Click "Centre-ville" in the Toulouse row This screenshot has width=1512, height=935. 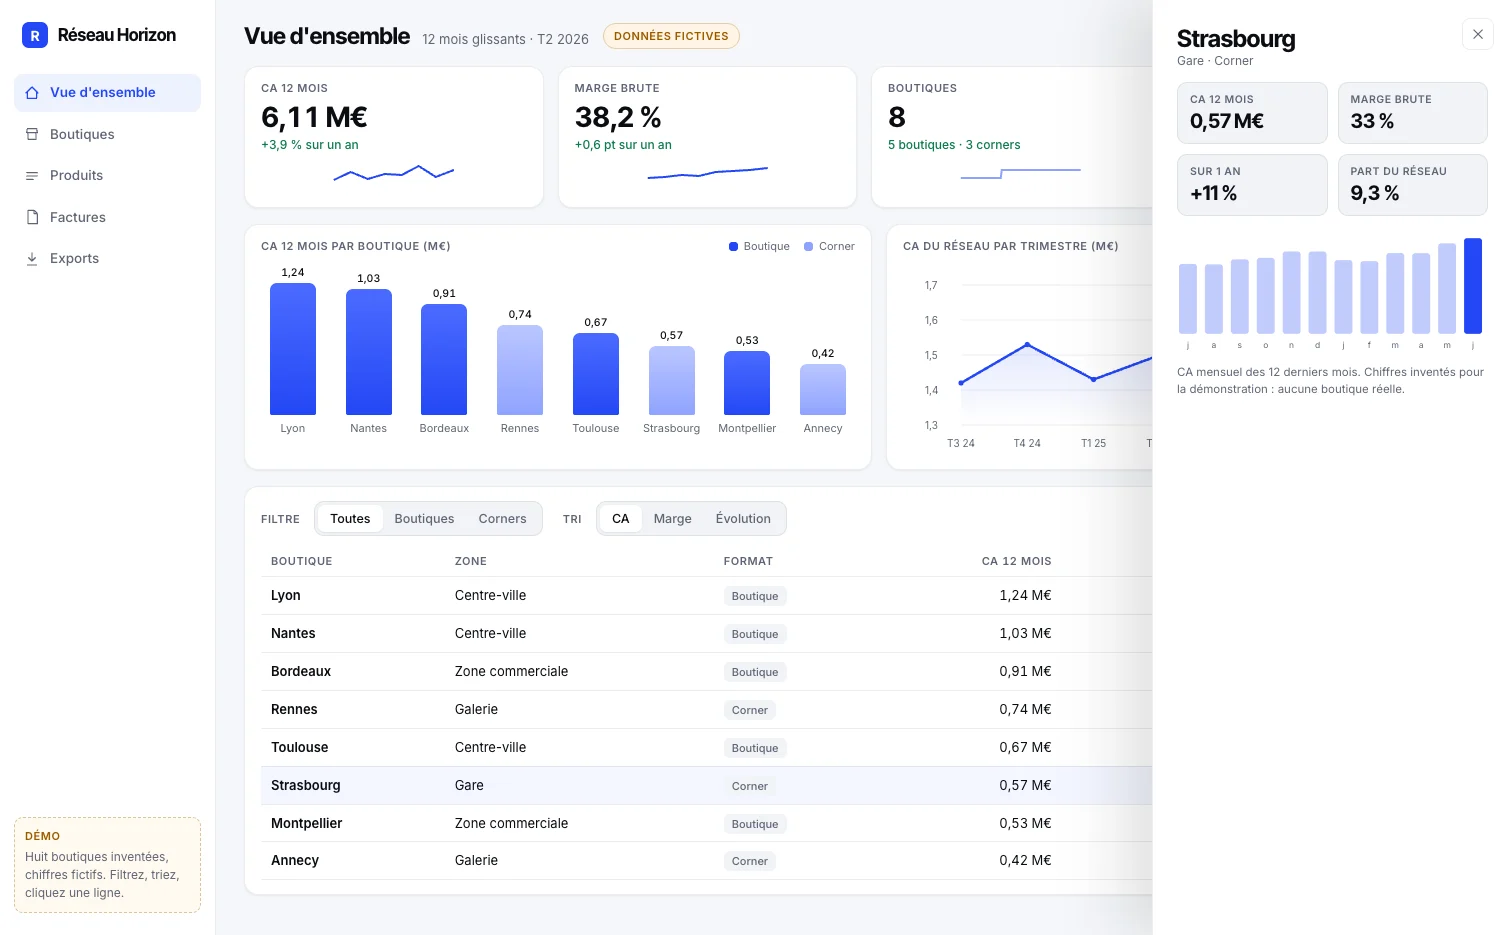490,748
